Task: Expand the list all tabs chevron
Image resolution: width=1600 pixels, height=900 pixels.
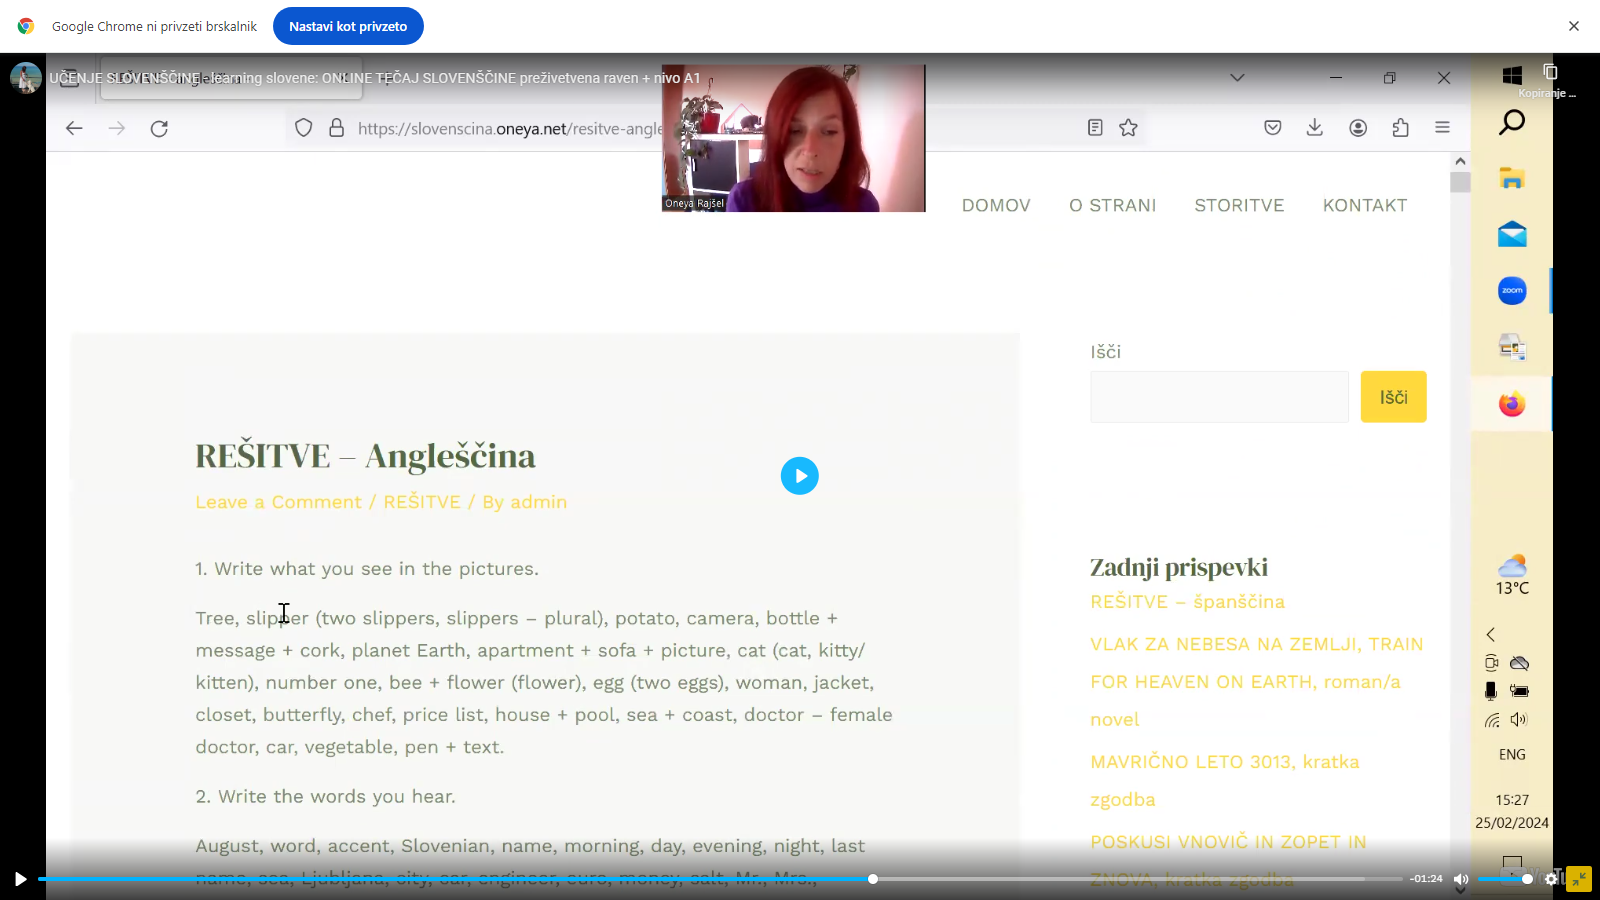Action: tap(1237, 78)
